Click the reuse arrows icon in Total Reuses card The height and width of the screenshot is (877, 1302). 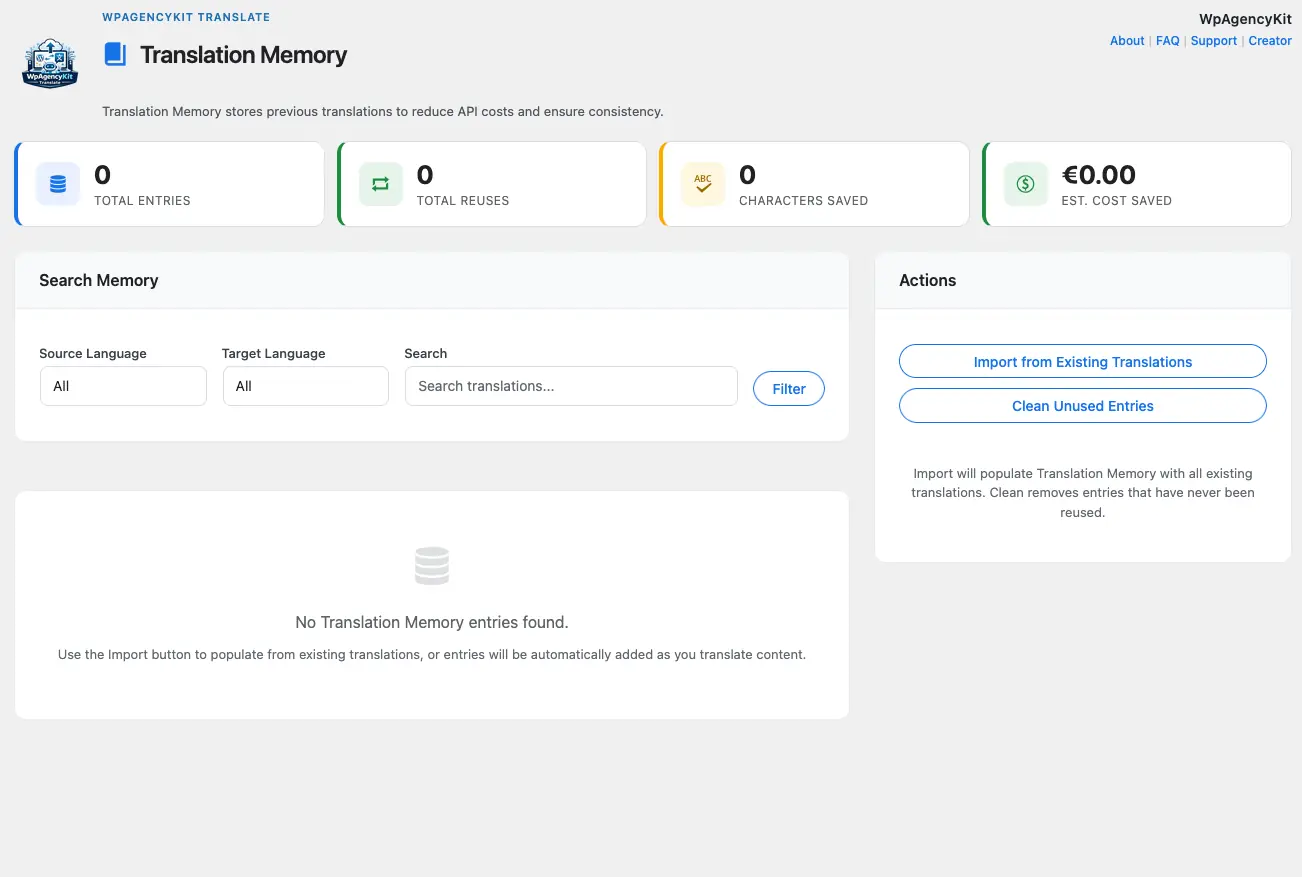pyautogui.click(x=380, y=184)
